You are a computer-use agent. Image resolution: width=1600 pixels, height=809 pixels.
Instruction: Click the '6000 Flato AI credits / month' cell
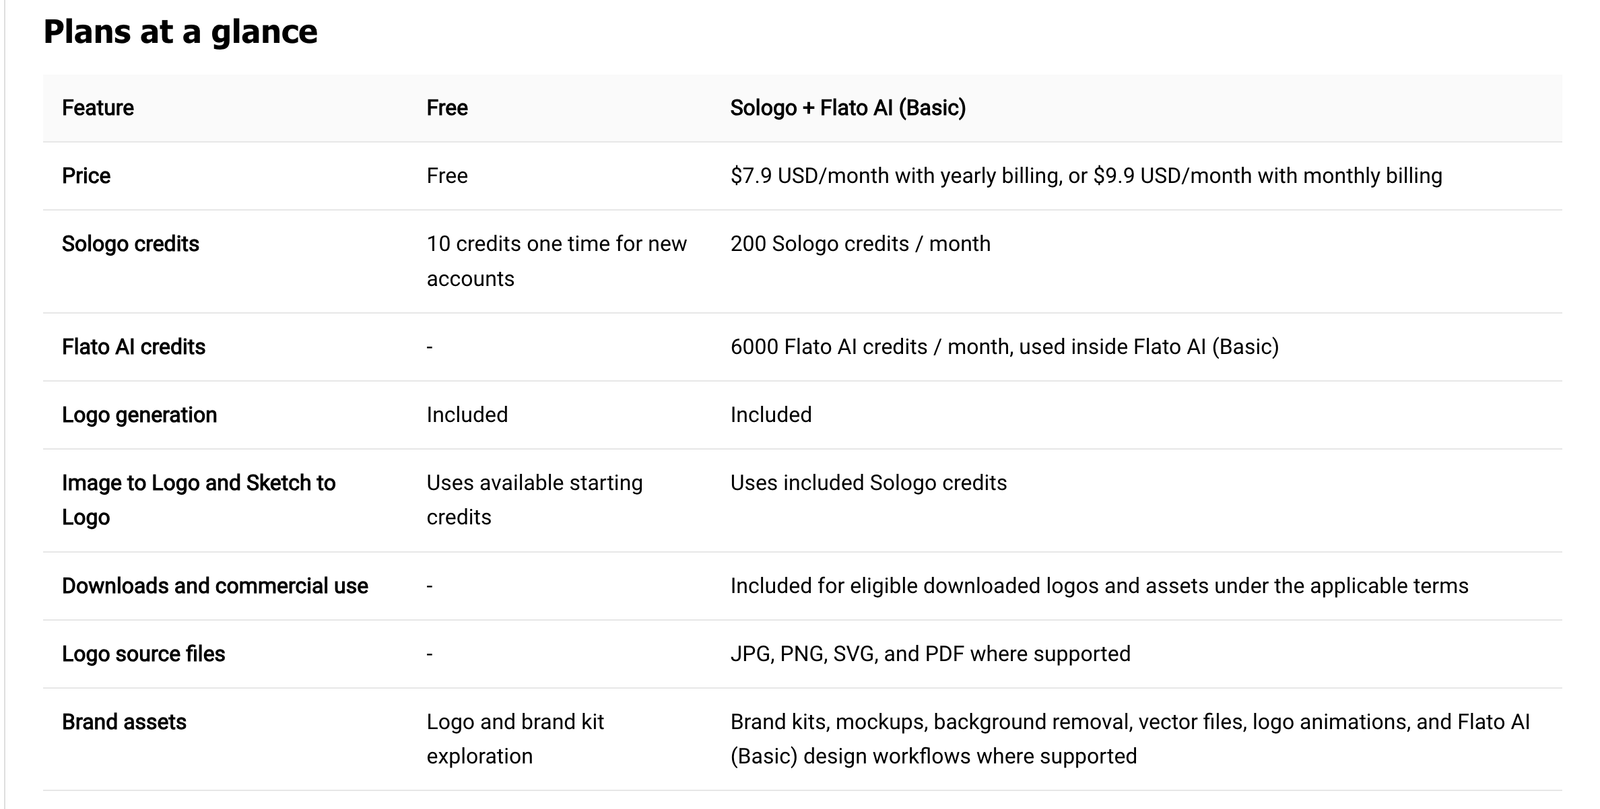pyautogui.click(x=1005, y=347)
